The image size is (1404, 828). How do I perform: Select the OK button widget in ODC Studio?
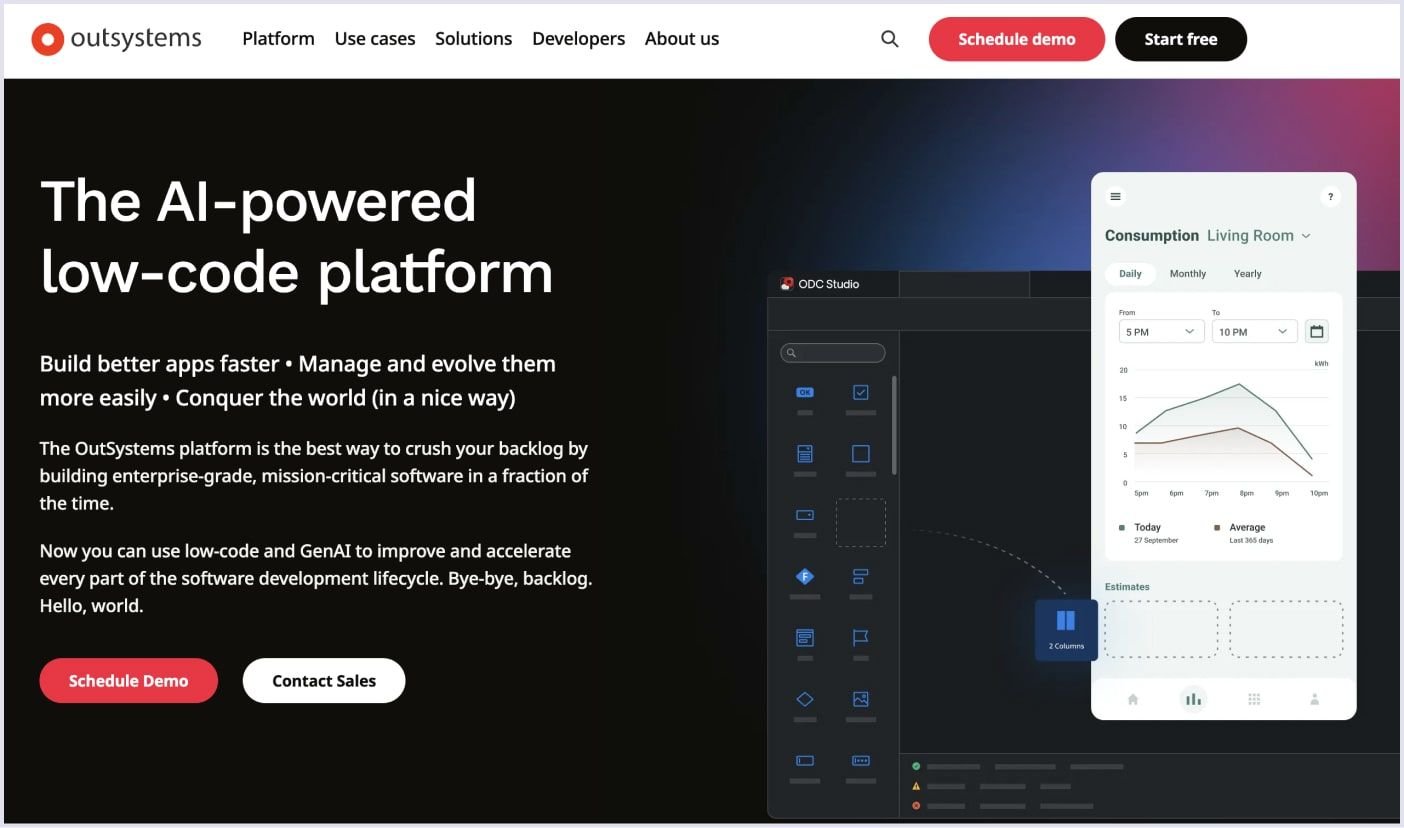click(805, 393)
